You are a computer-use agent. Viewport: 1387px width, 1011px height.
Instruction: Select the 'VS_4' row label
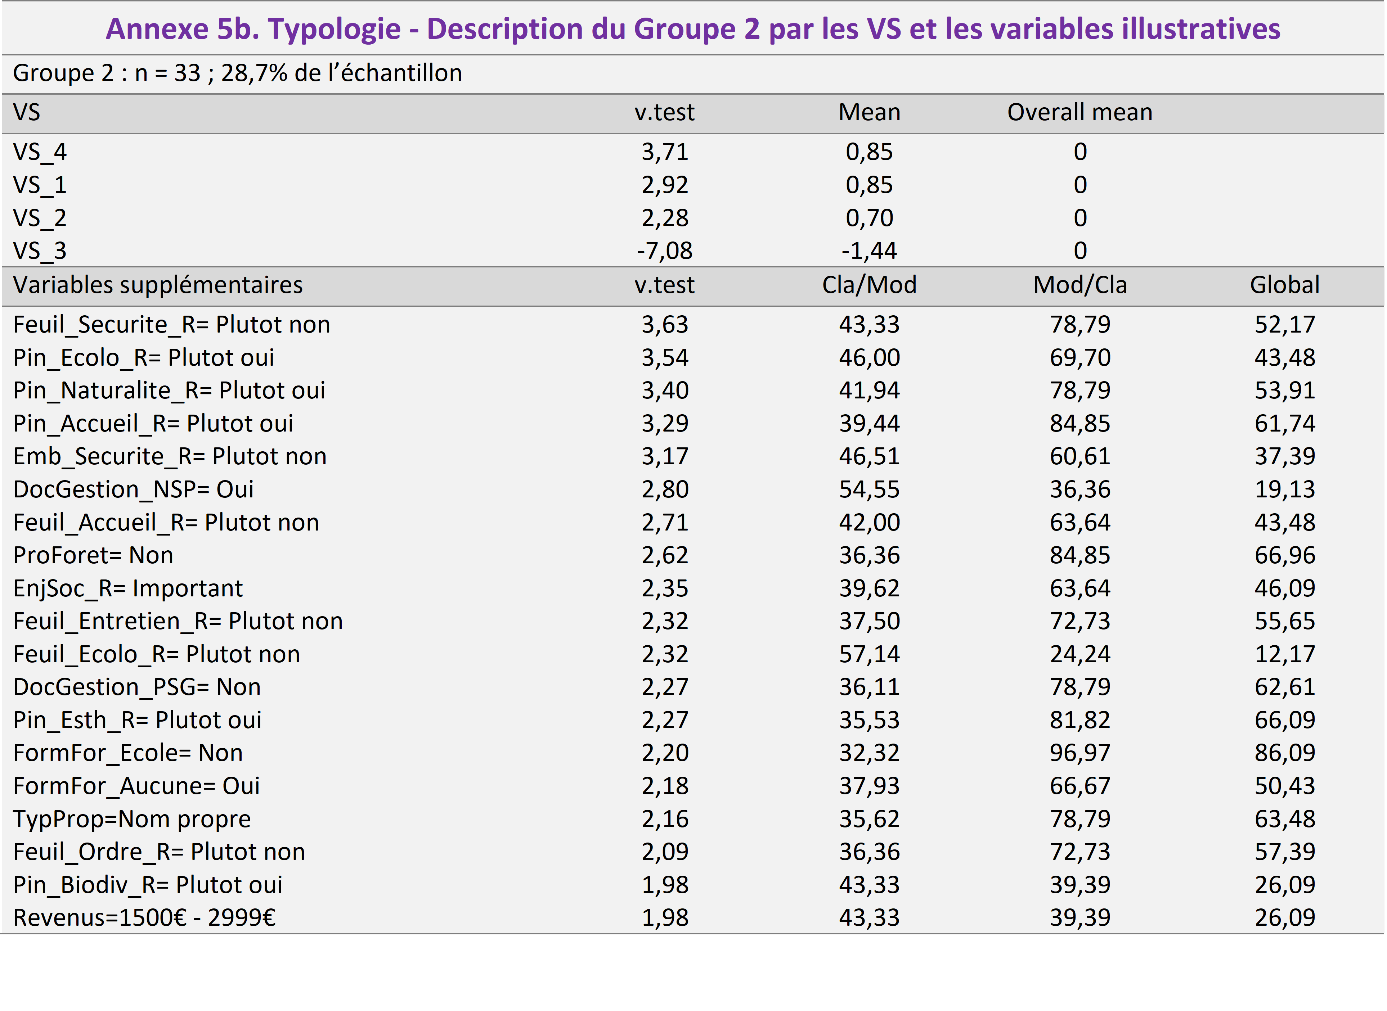[x=40, y=152]
